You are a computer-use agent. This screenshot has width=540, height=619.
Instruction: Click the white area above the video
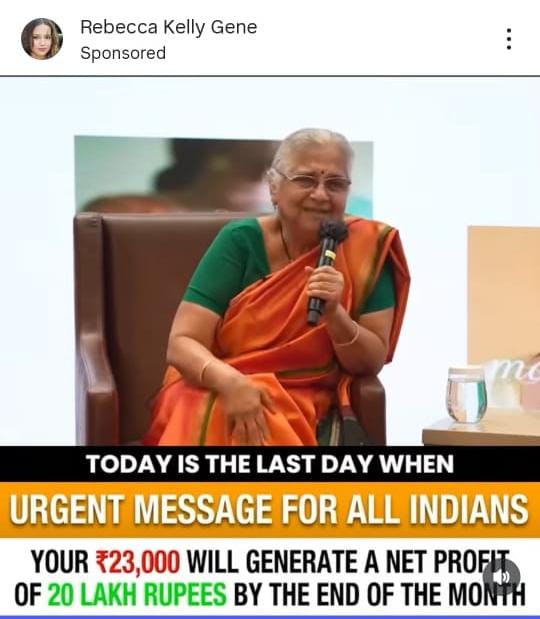[x=270, y=105]
